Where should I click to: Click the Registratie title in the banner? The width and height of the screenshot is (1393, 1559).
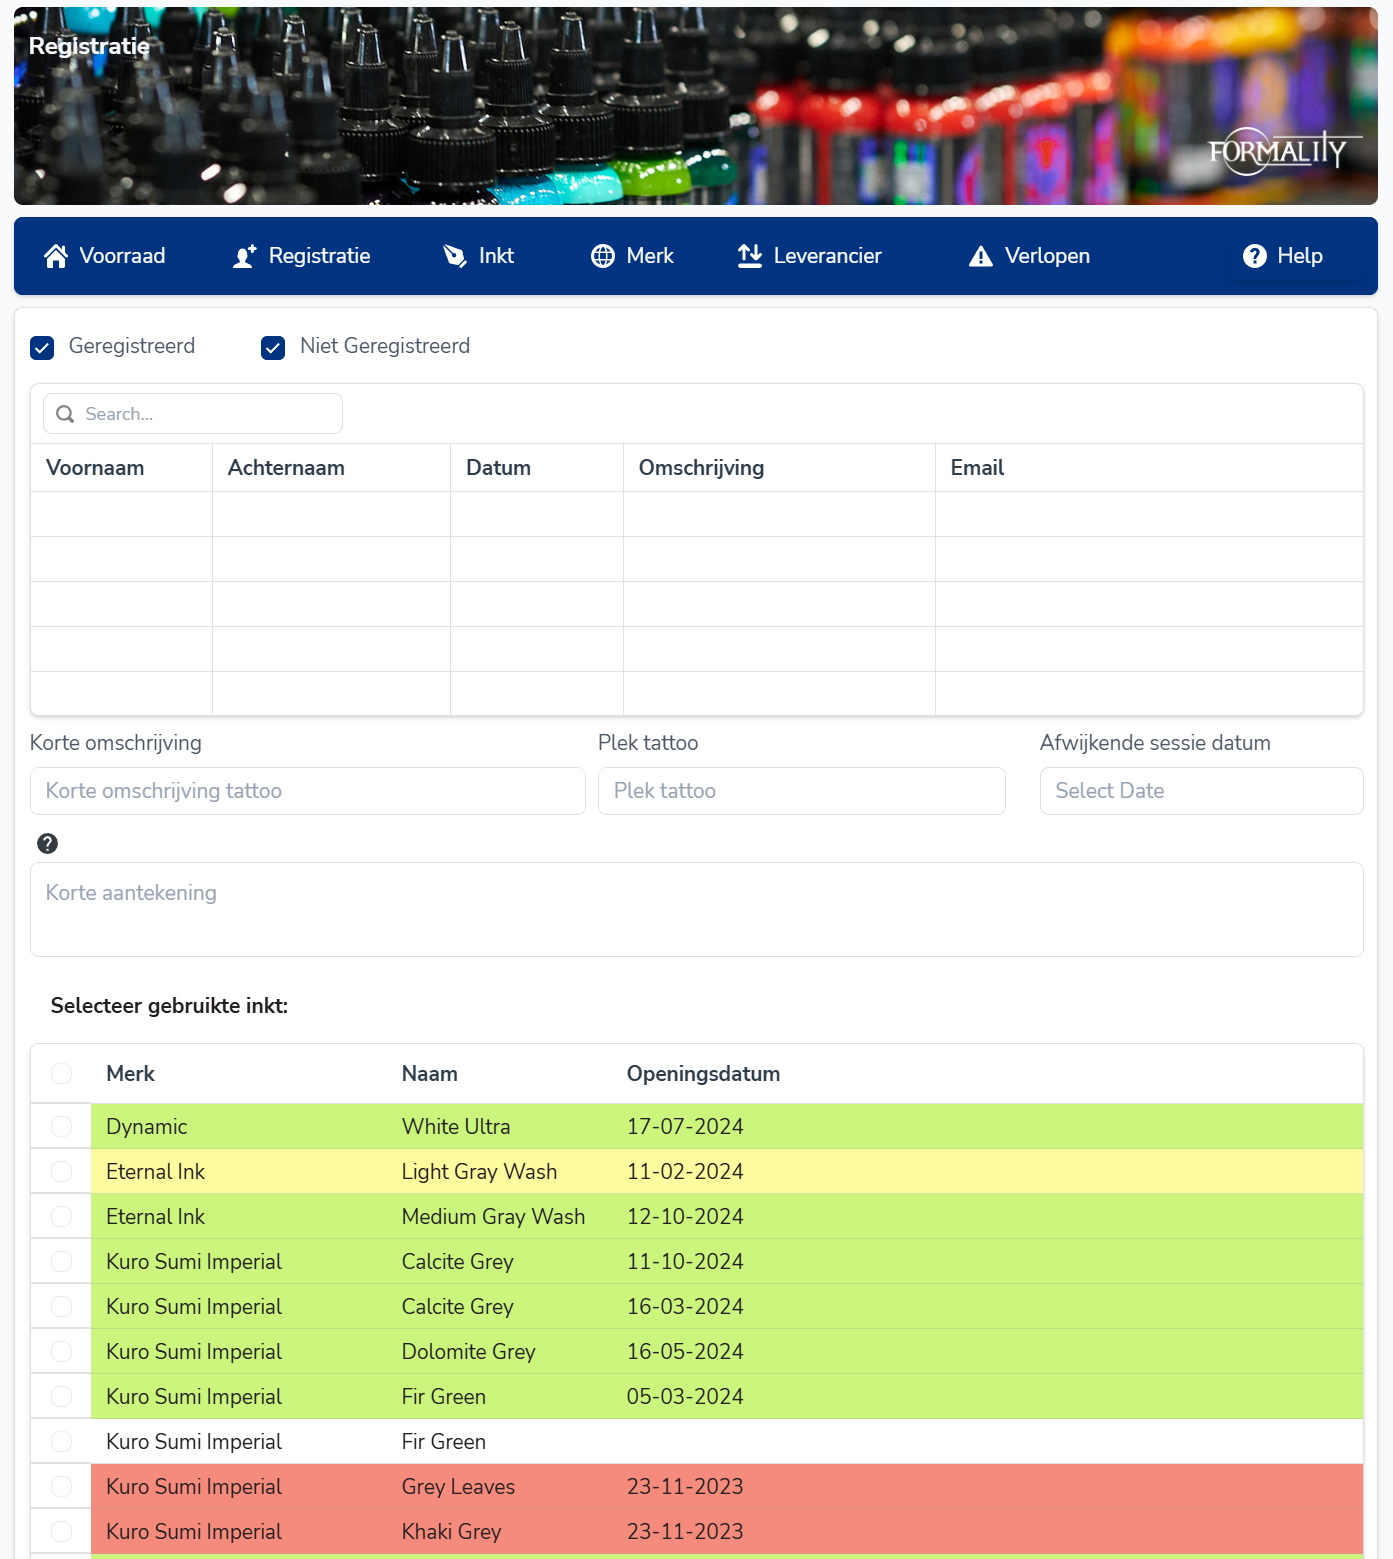89,46
